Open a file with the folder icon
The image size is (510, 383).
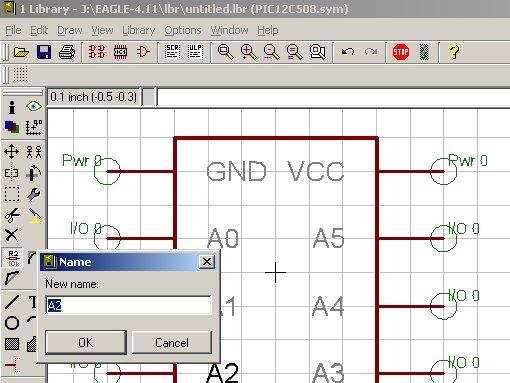pyautogui.click(x=21, y=52)
